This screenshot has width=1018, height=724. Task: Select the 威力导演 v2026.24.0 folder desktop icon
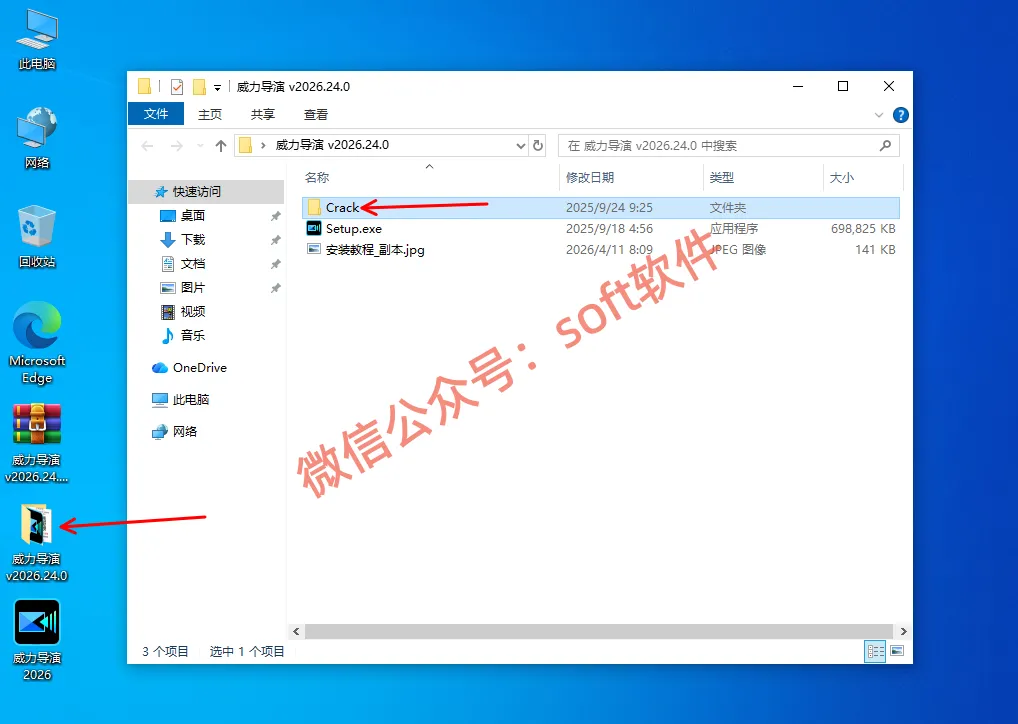[x=37, y=543]
